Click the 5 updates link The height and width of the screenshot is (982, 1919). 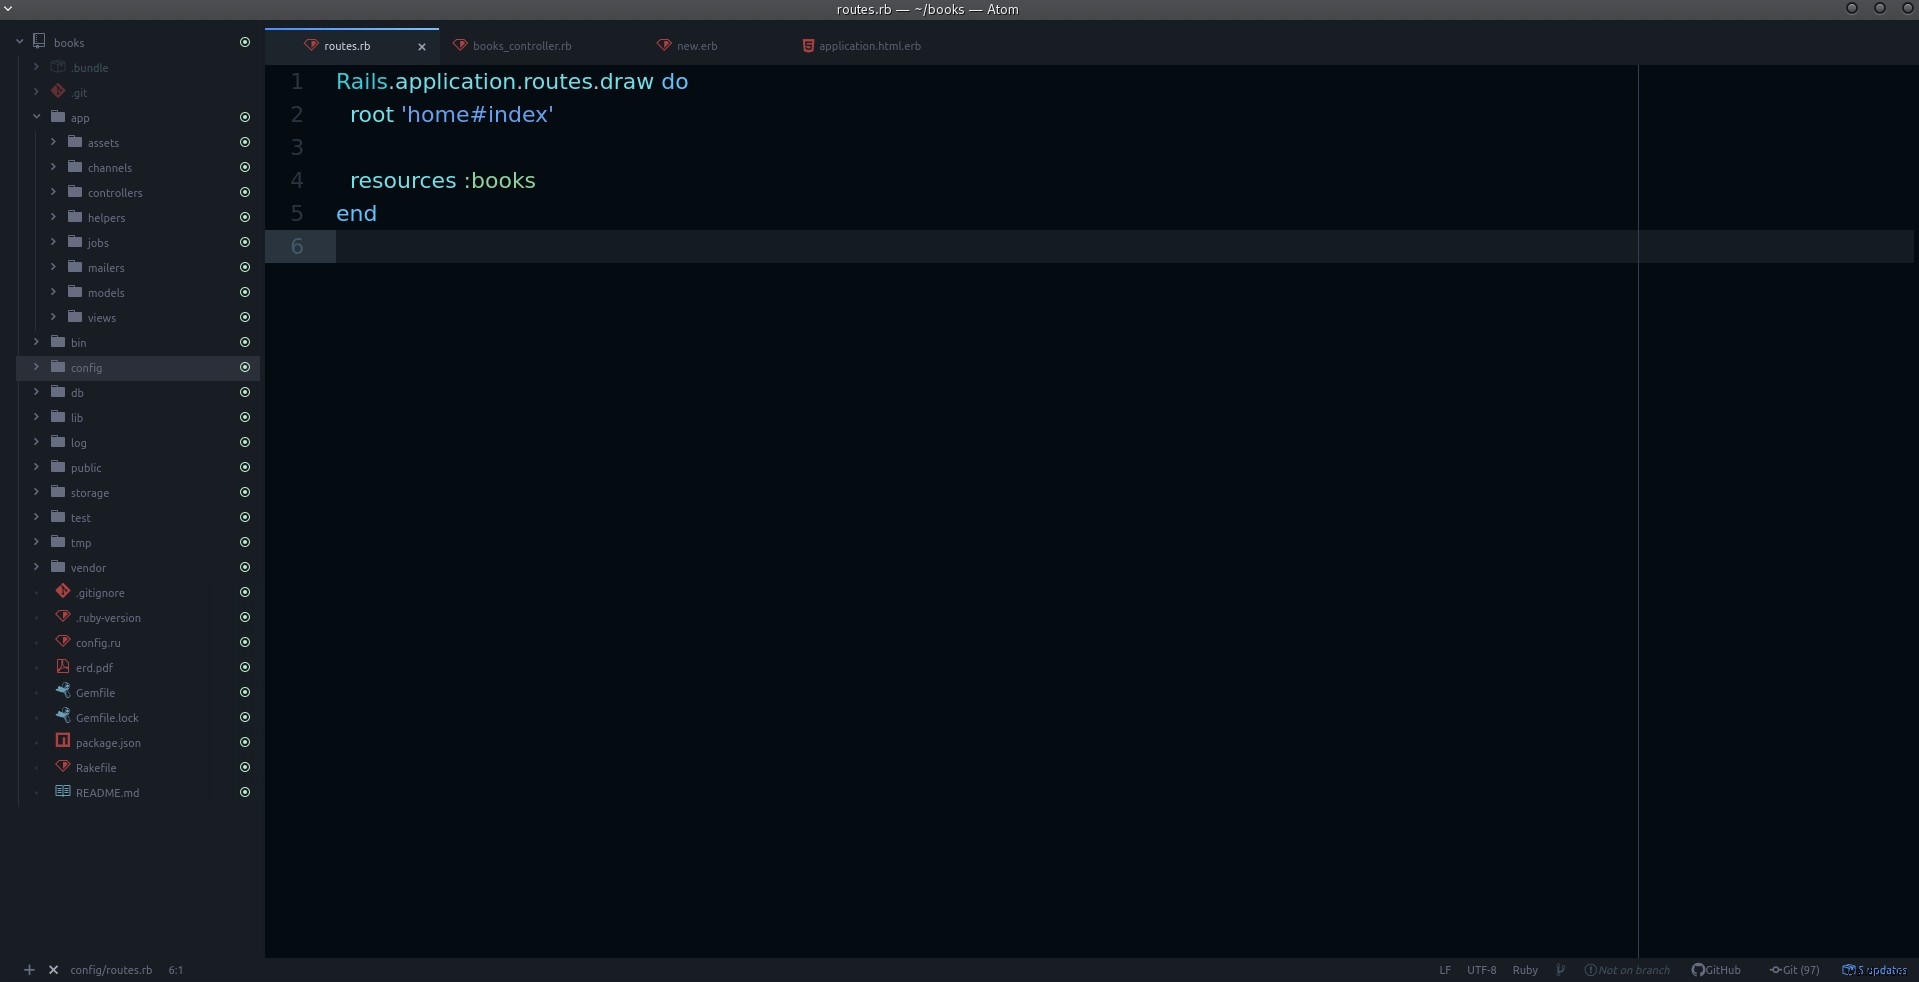[x=1875, y=970]
